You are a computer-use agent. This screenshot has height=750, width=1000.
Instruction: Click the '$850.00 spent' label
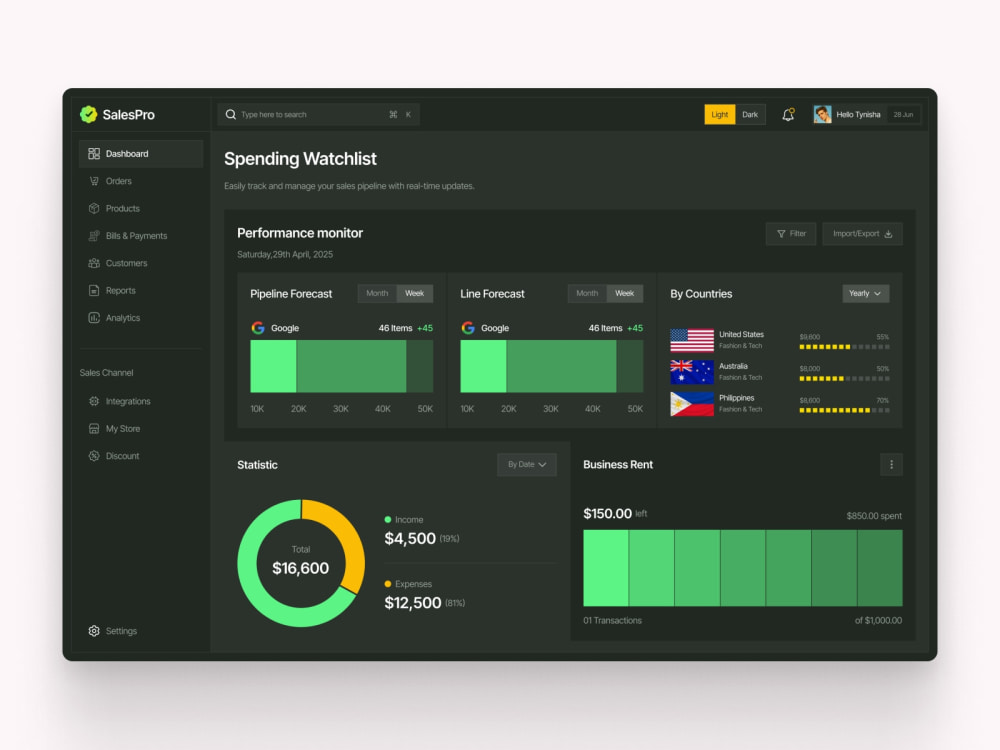coord(874,516)
